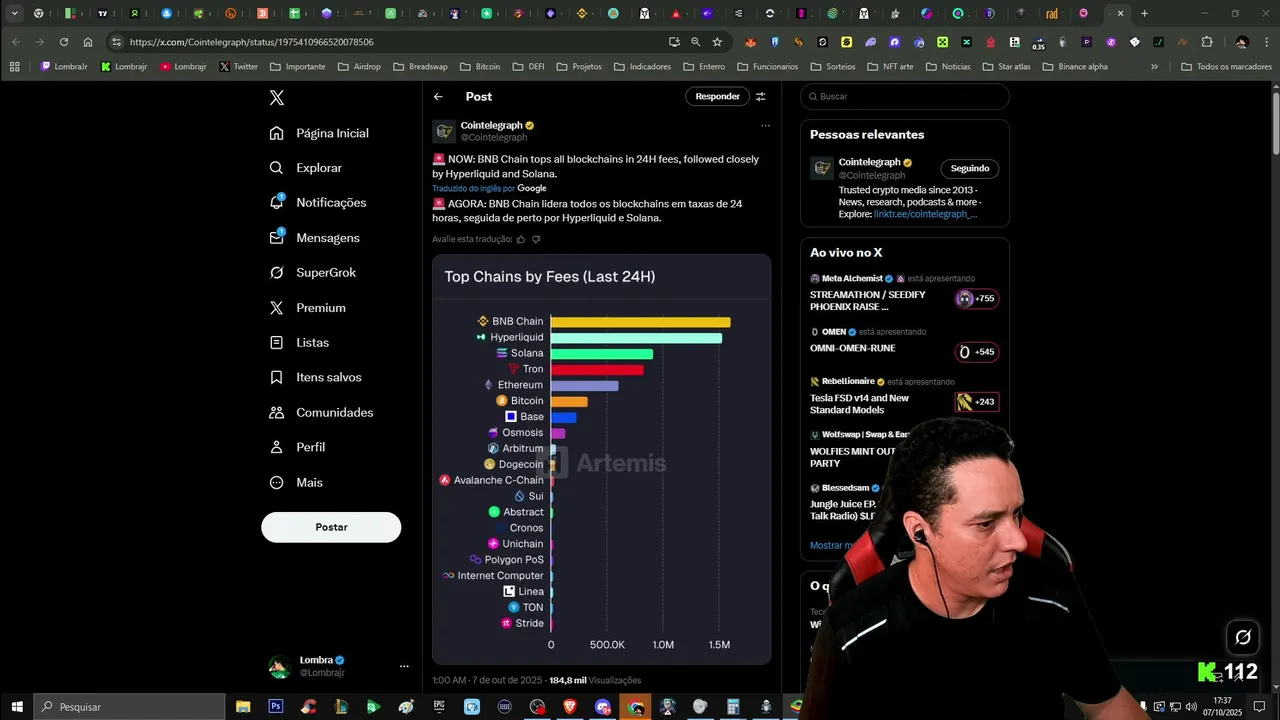The image size is (1280, 720).
Task: Open Perfil in the sidebar
Action: point(297,447)
